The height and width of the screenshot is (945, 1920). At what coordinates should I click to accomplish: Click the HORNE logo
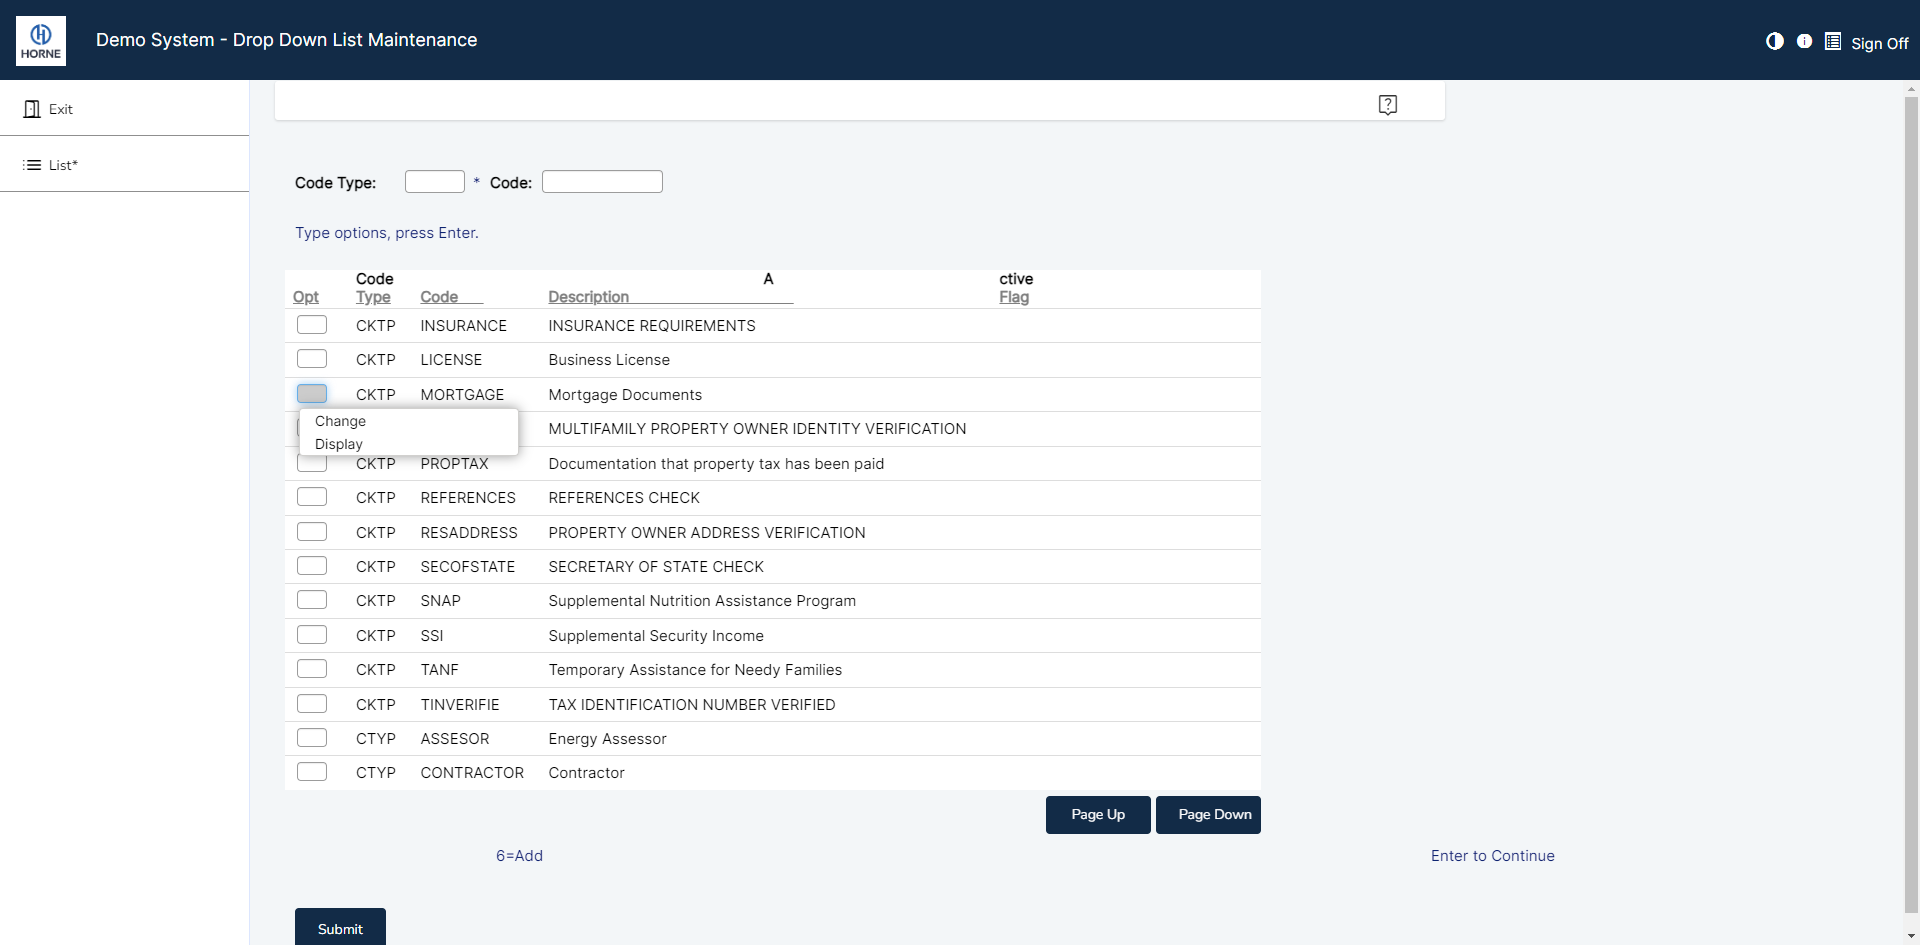[x=41, y=40]
